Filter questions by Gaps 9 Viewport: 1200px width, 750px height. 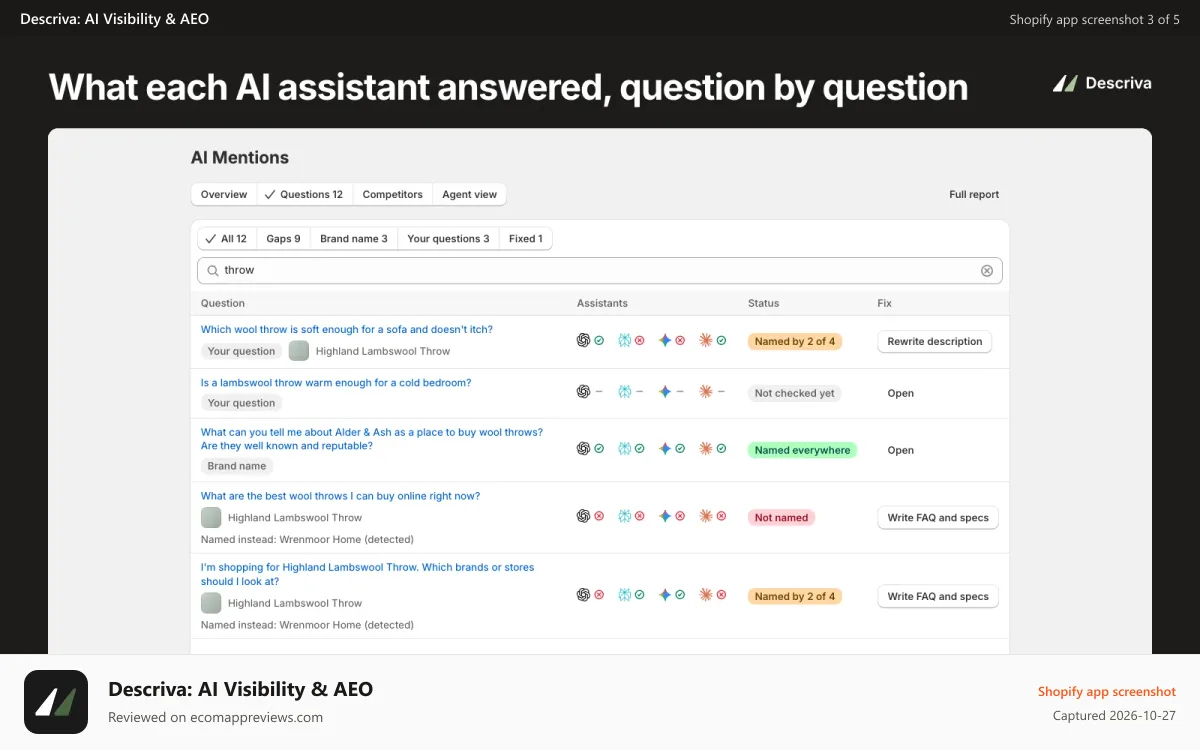[x=283, y=239]
